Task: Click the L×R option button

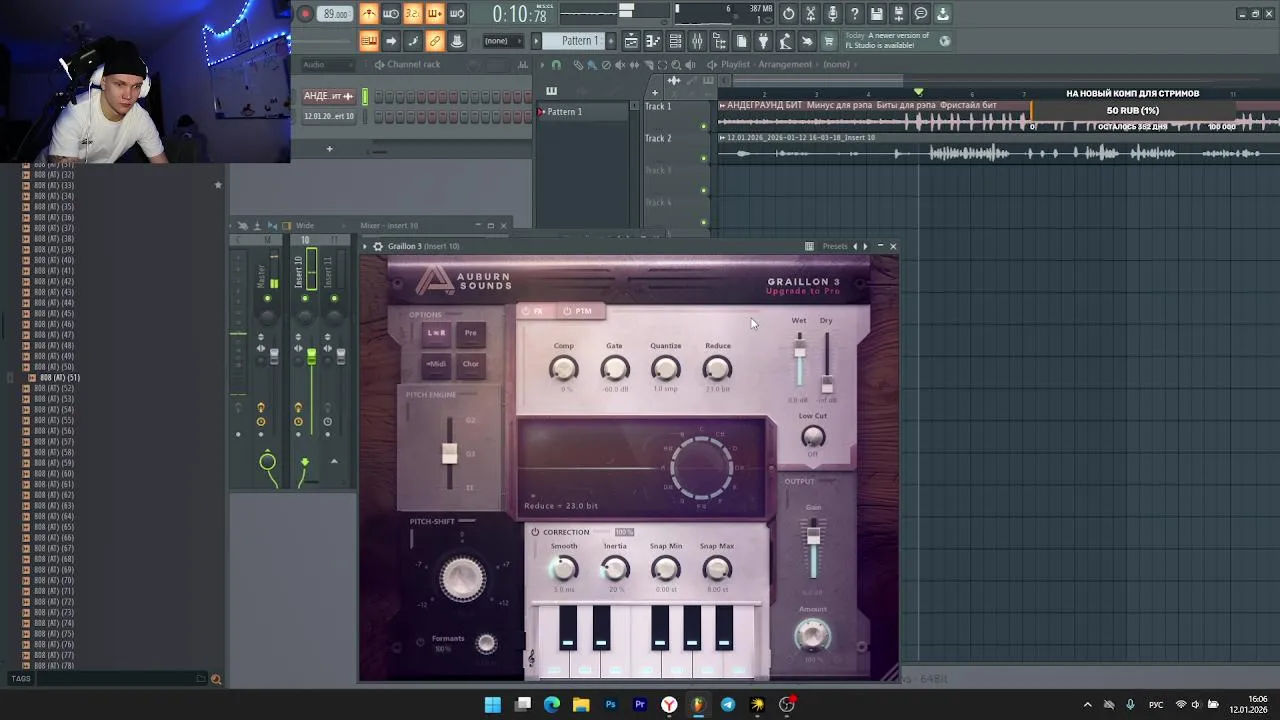Action: point(436,333)
